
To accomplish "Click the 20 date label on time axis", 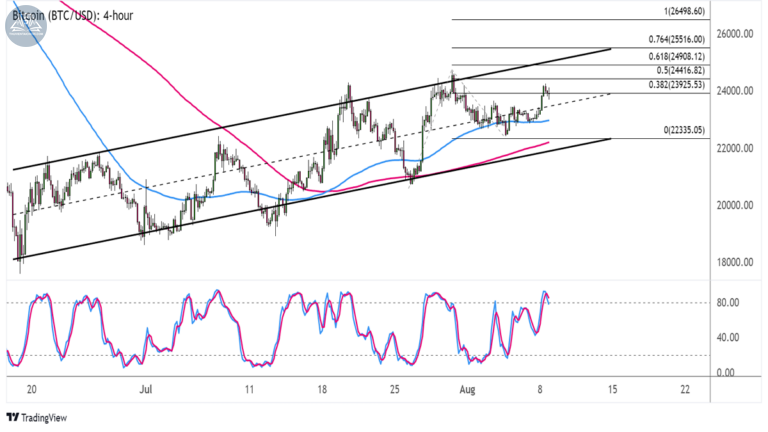I will coord(31,389).
